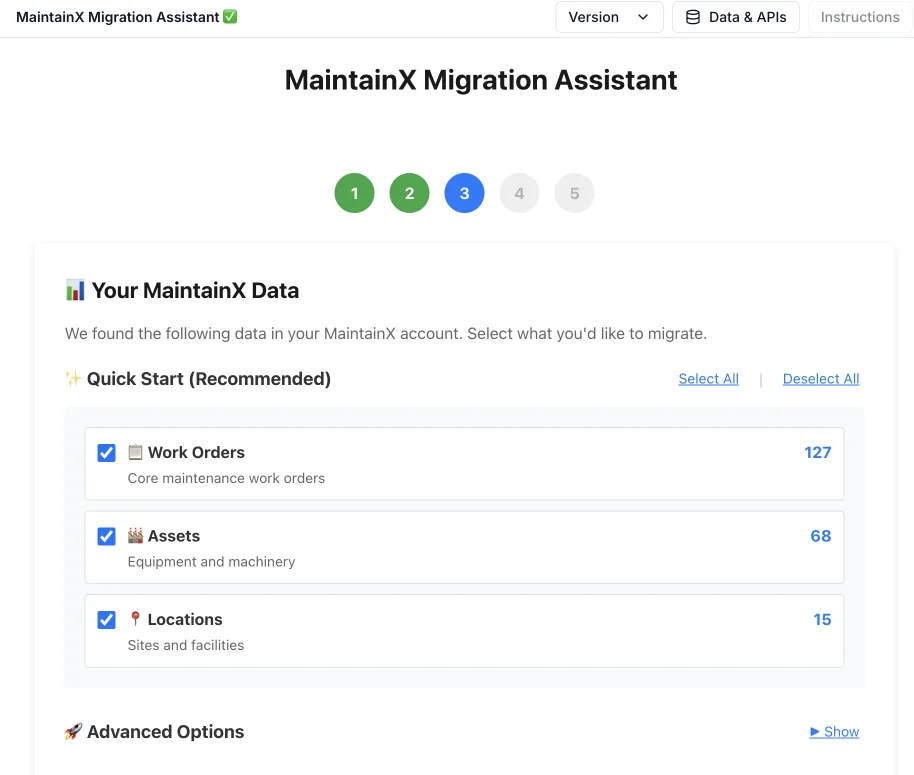Image resolution: width=914 pixels, height=775 pixels.
Task: Click the rocket icon by Advanced Options
Action: coord(73,732)
